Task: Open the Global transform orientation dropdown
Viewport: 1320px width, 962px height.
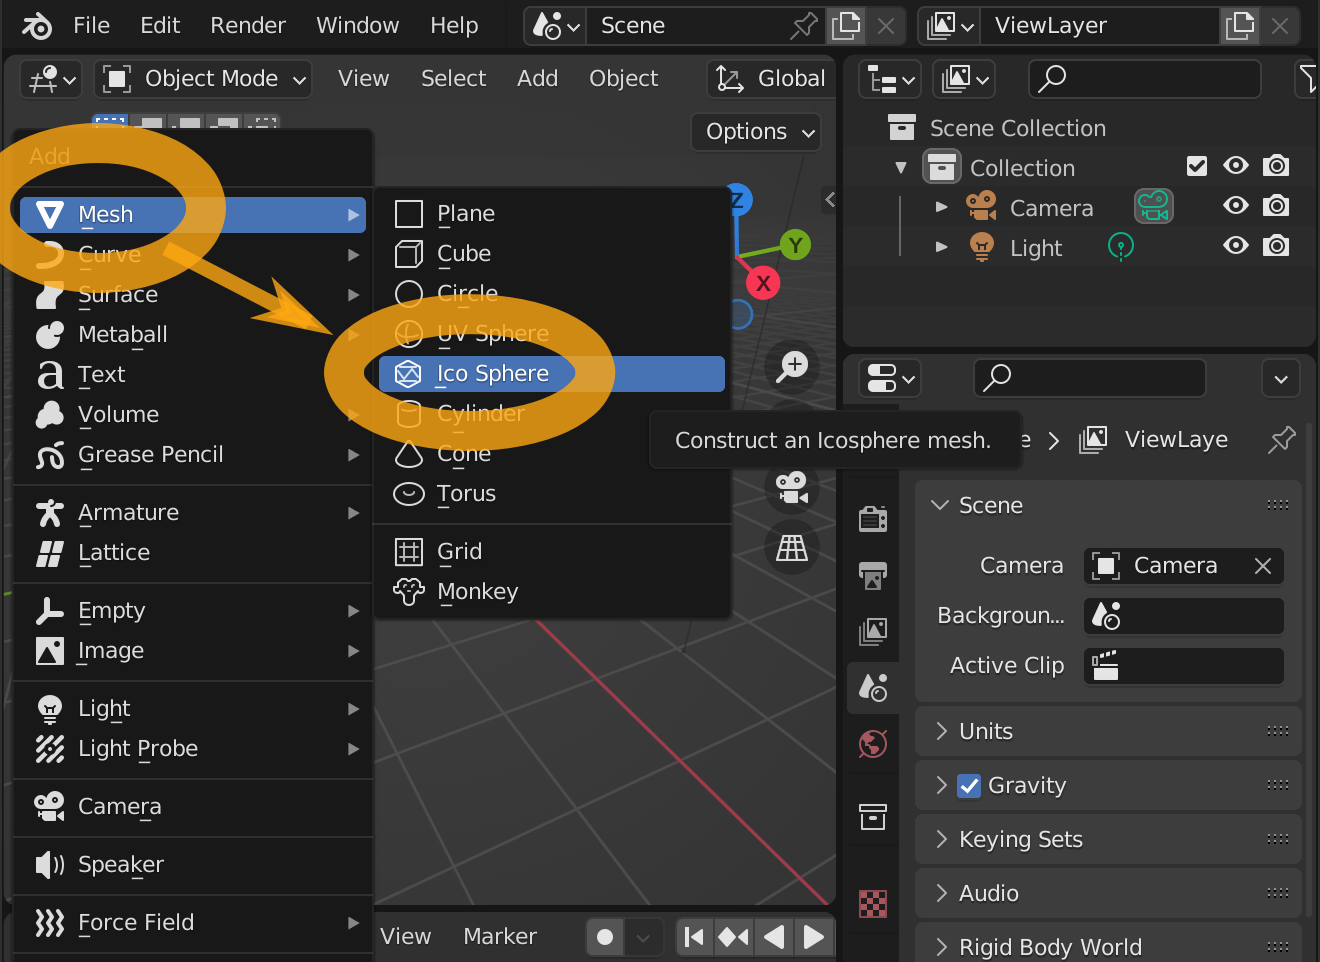Action: click(771, 79)
